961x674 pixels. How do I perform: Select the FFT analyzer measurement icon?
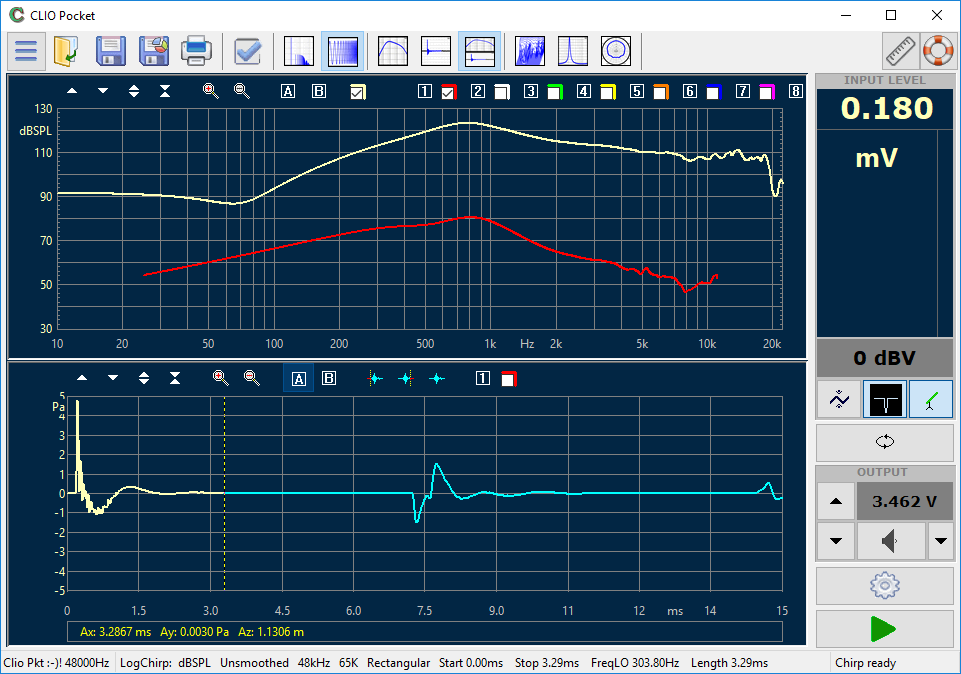tap(299, 51)
